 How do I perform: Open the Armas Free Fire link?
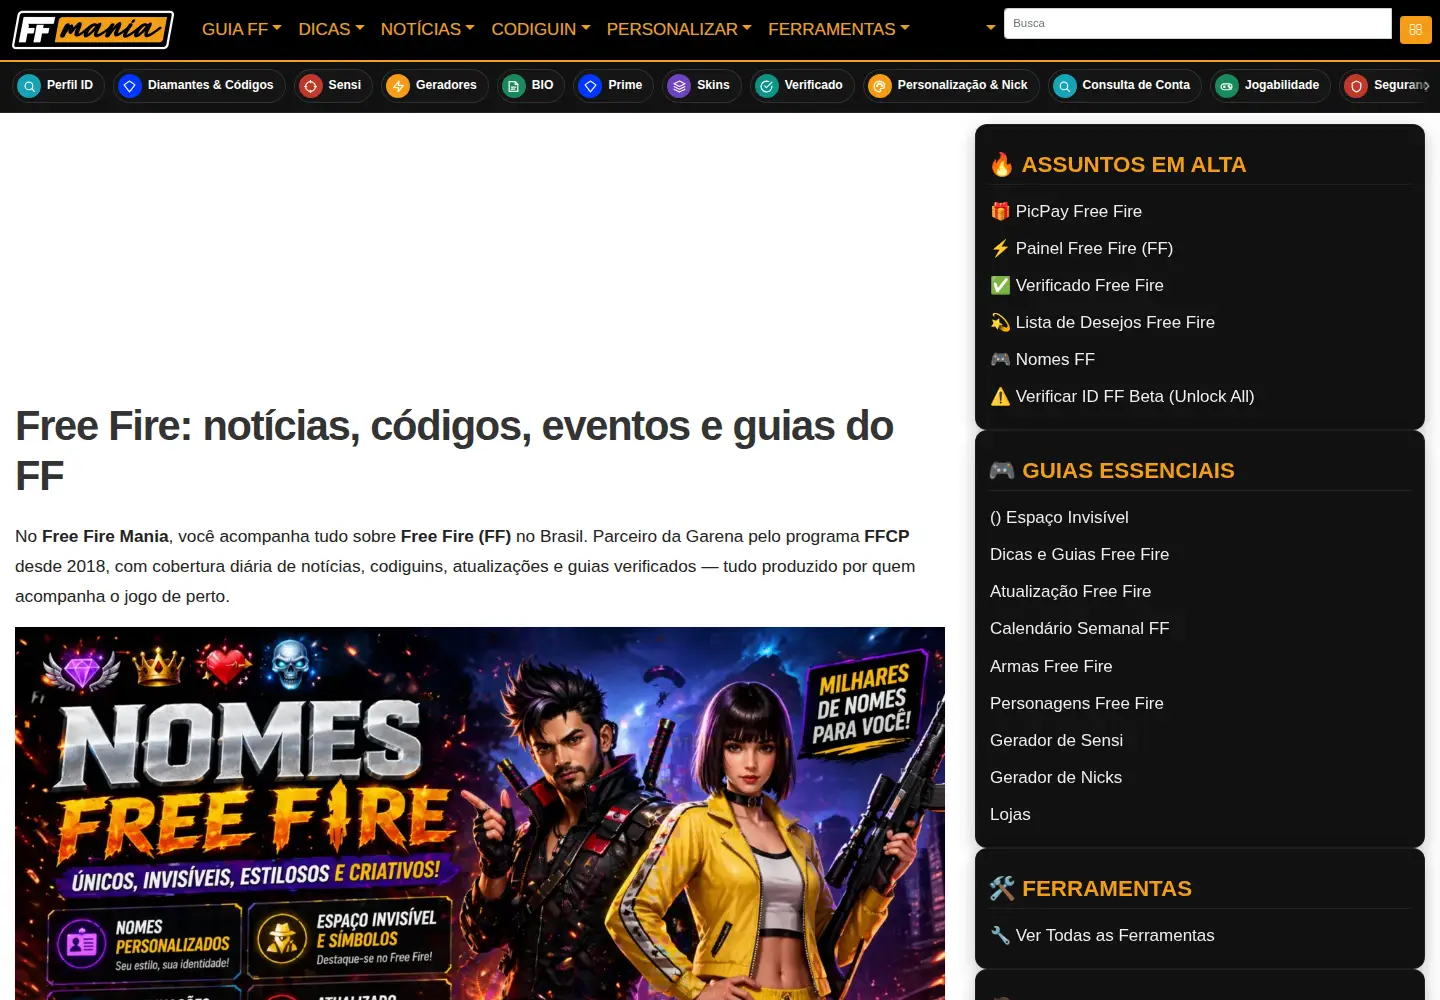click(x=1051, y=666)
